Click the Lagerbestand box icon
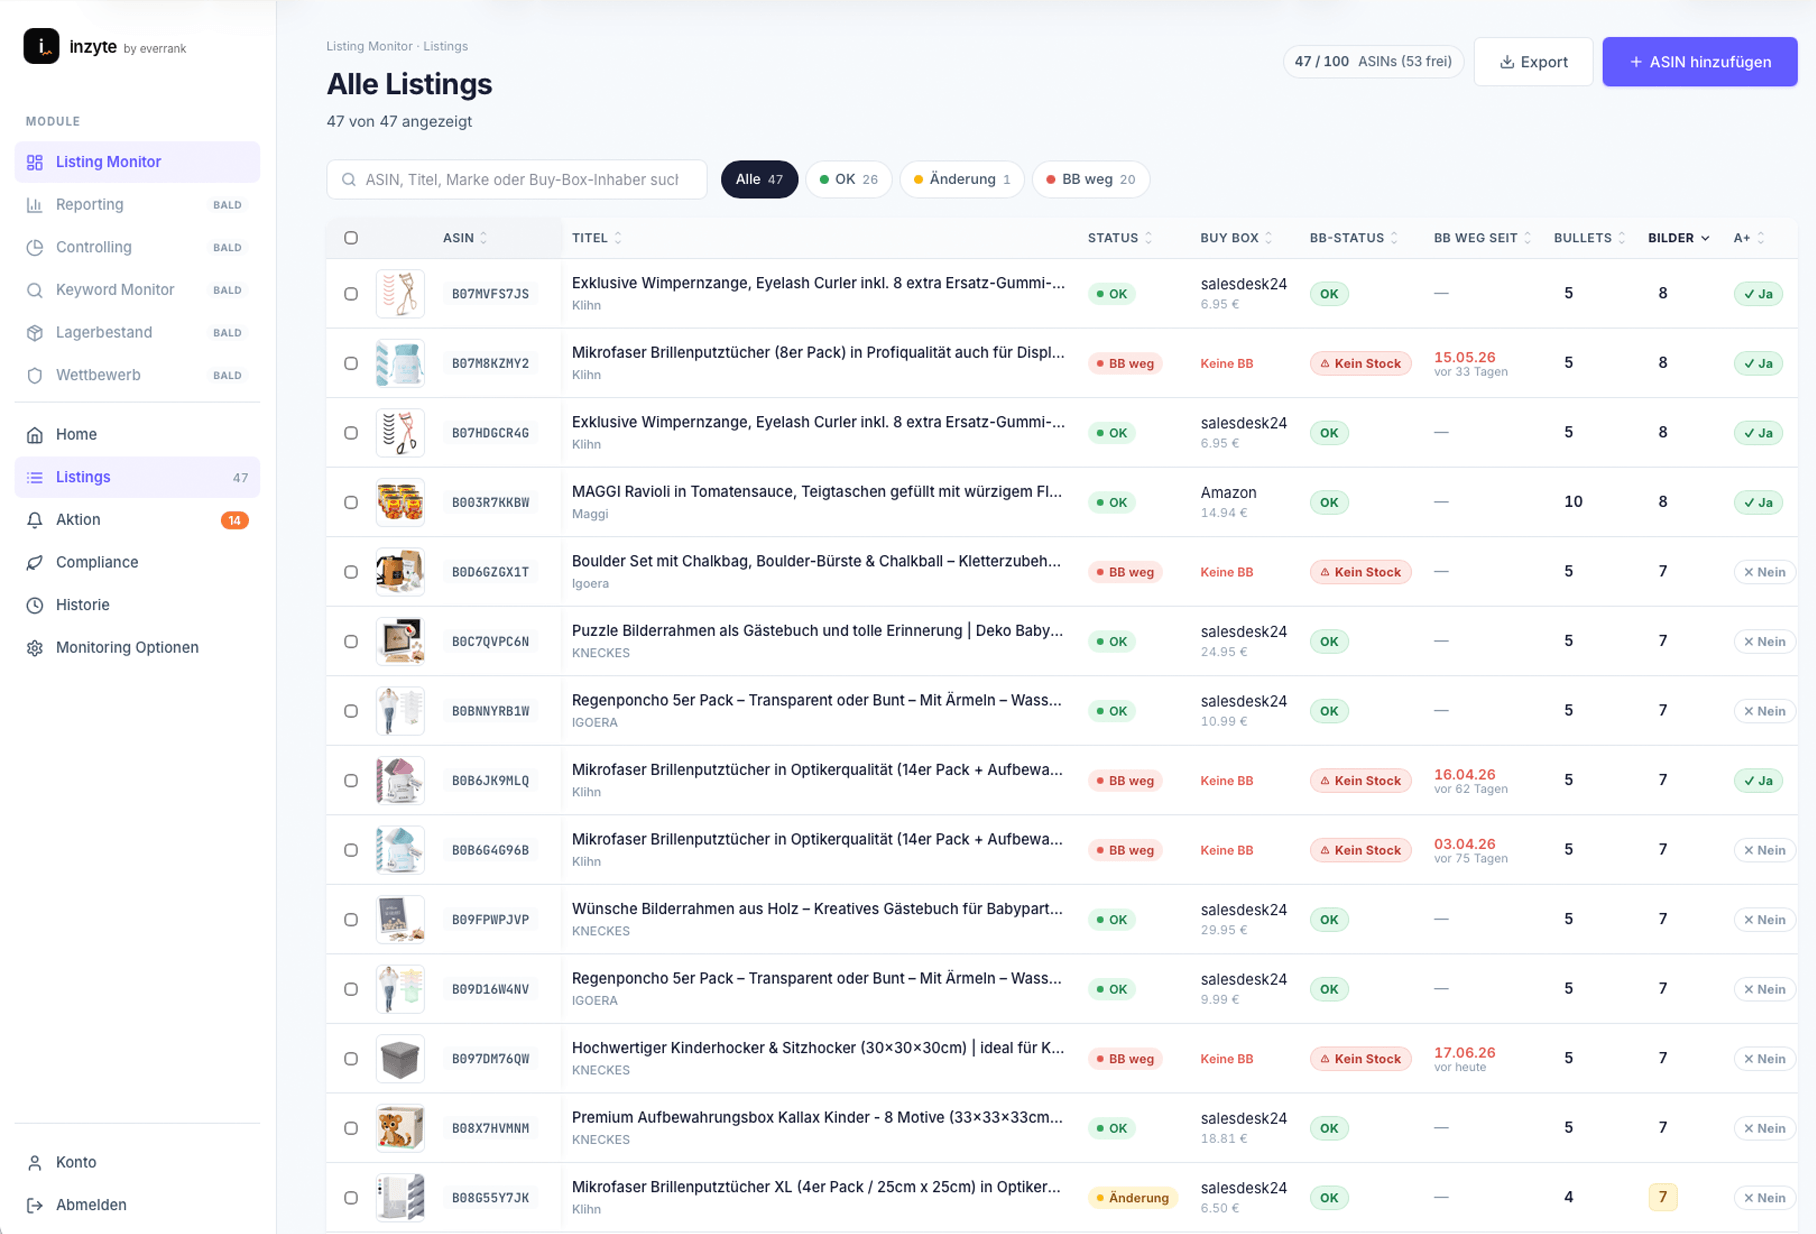1816x1234 pixels. point(35,333)
